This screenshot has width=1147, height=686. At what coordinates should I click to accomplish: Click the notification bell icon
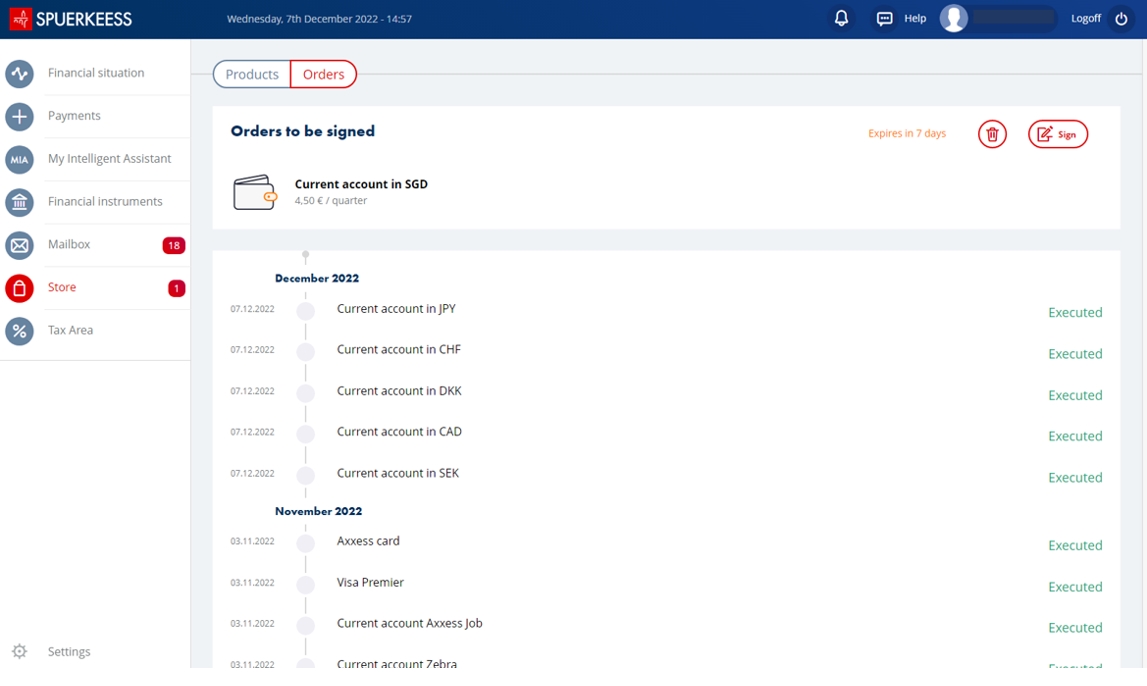[841, 18]
